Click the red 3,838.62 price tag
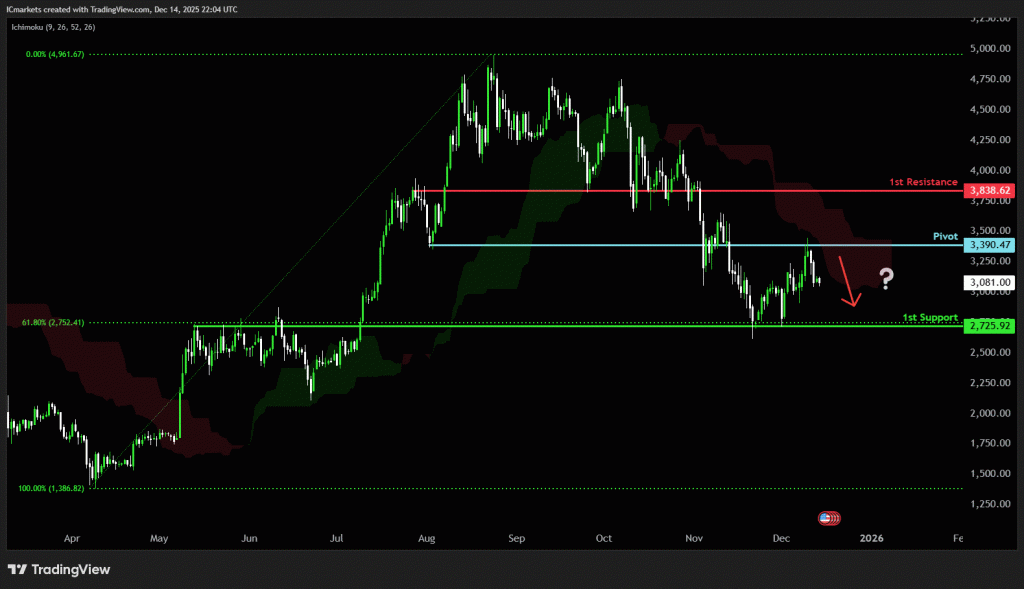 tap(989, 189)
